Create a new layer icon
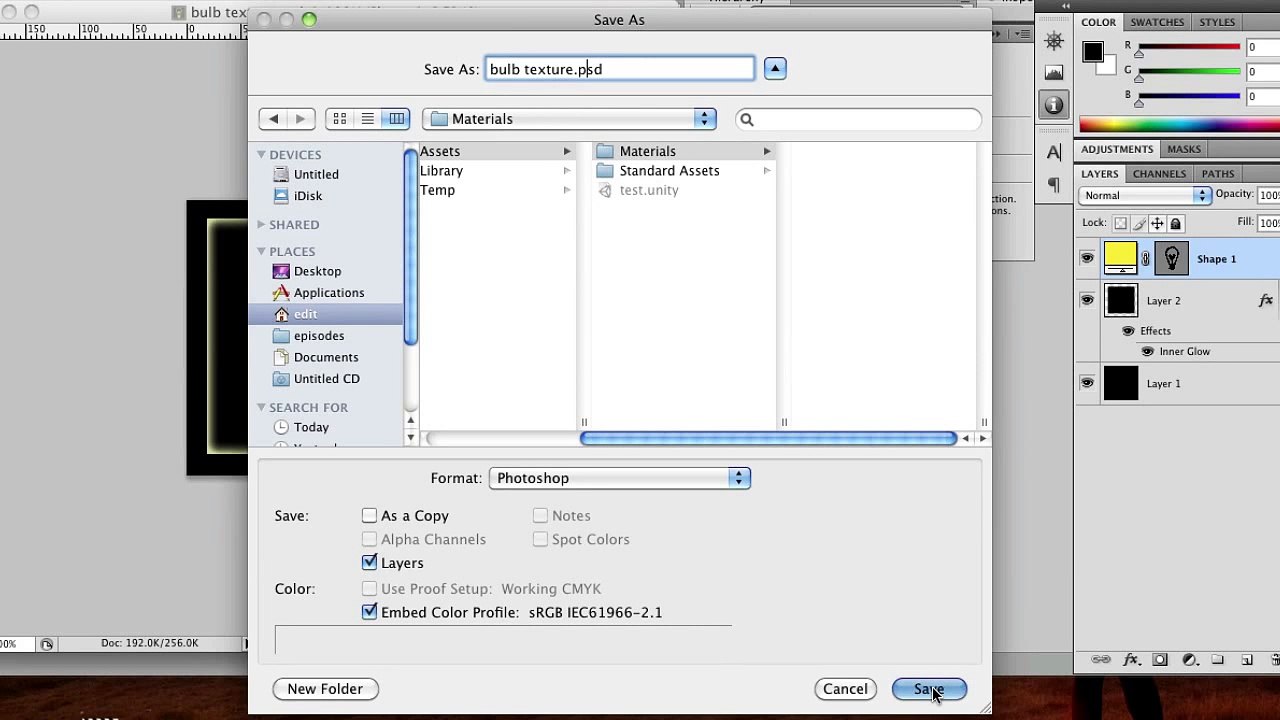Screen dimensions: 1280x720 1247,660
